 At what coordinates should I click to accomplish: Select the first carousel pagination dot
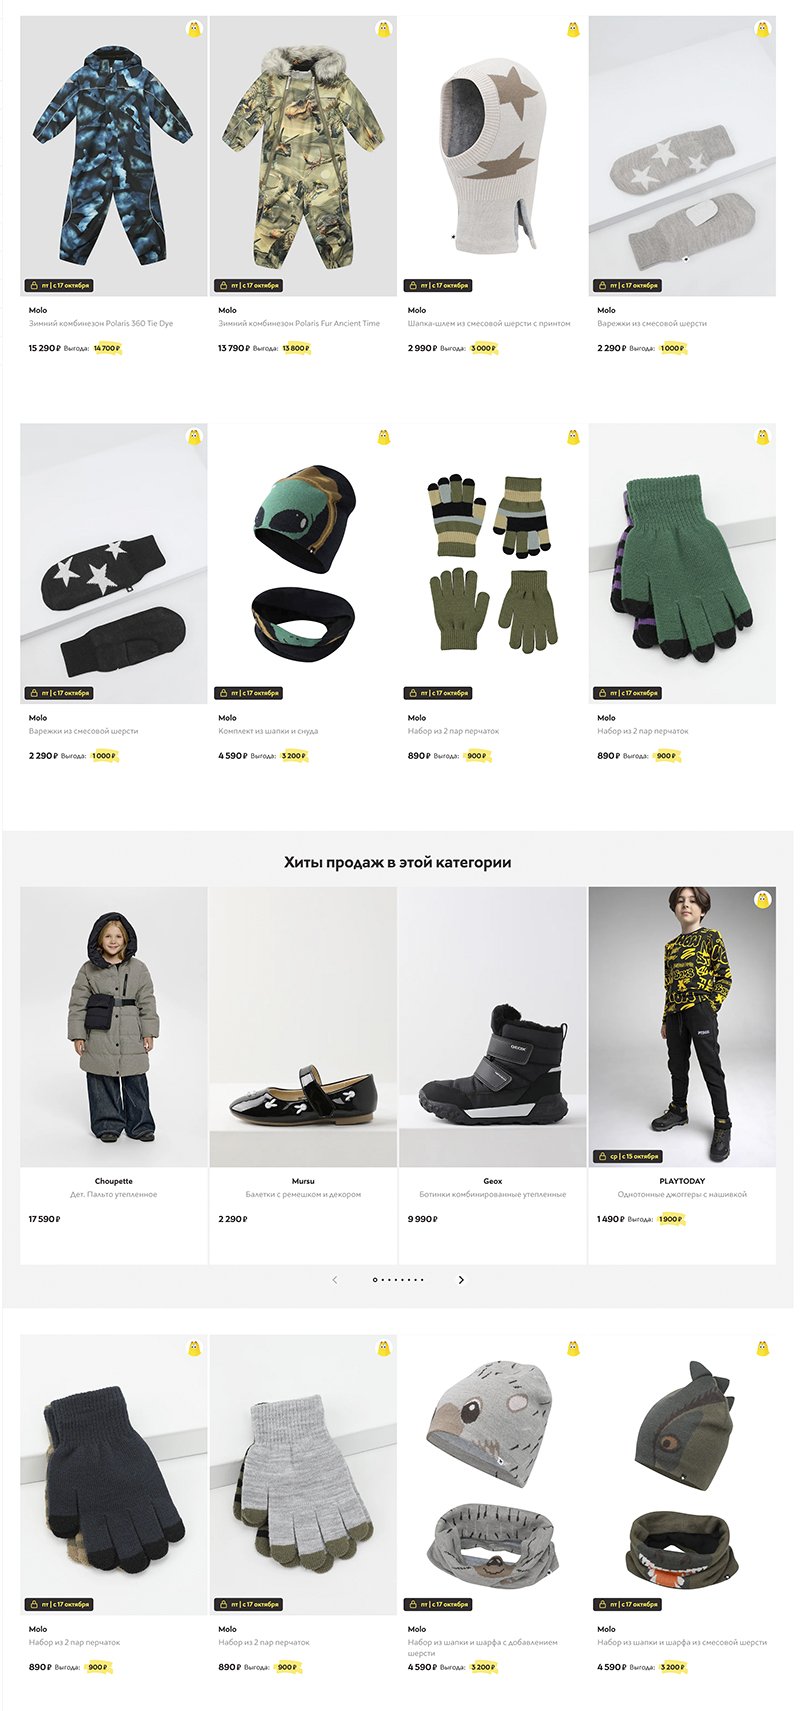[375, 1280]
